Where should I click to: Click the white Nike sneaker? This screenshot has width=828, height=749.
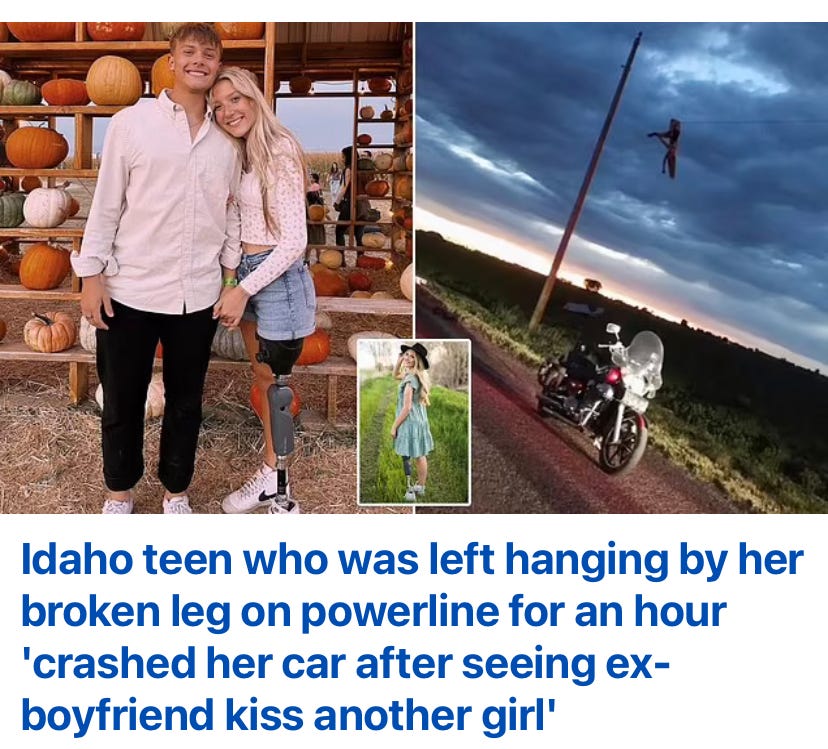tap(249, 492)
